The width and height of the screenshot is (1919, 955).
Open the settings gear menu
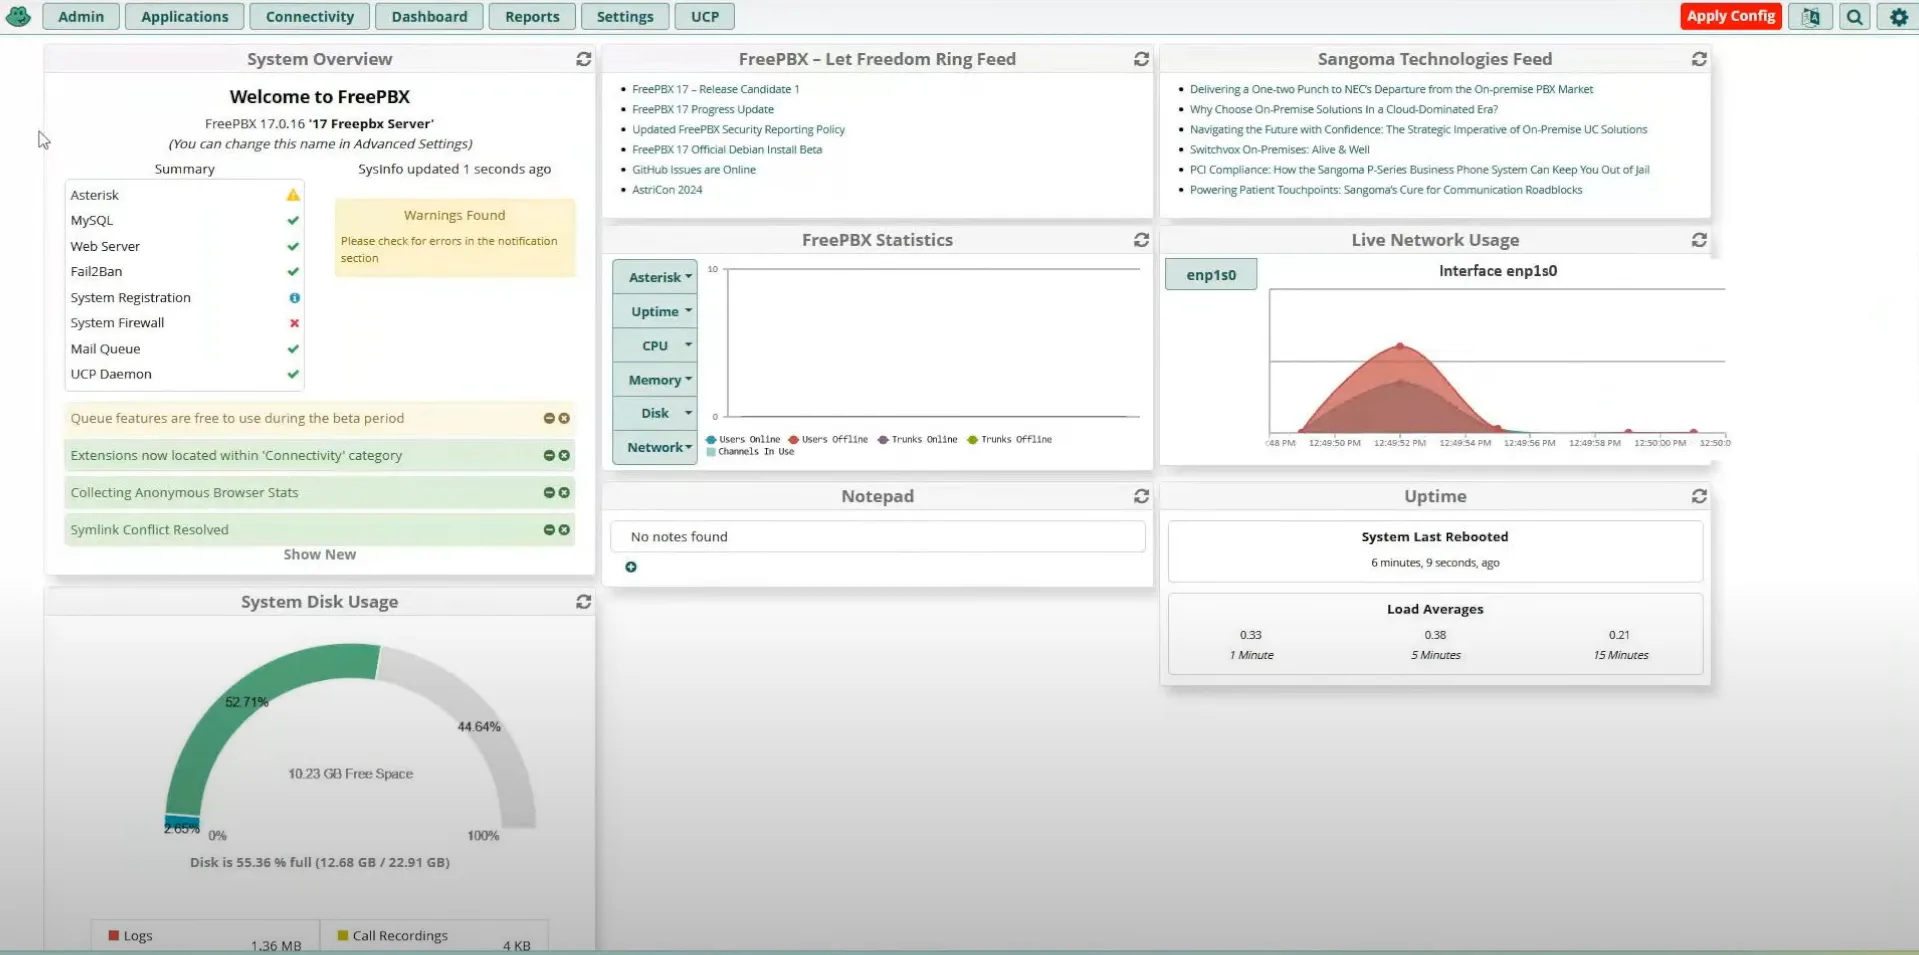click(1897, 17)
